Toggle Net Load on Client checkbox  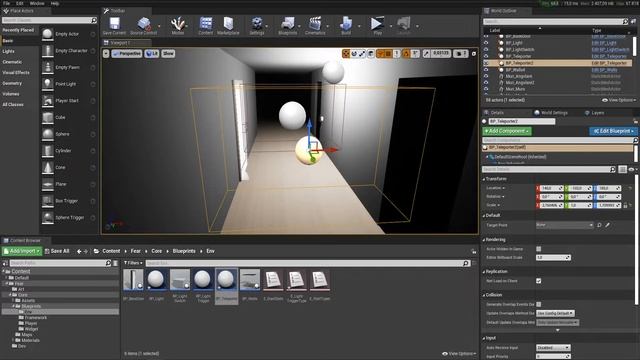(x=539, y=281)
